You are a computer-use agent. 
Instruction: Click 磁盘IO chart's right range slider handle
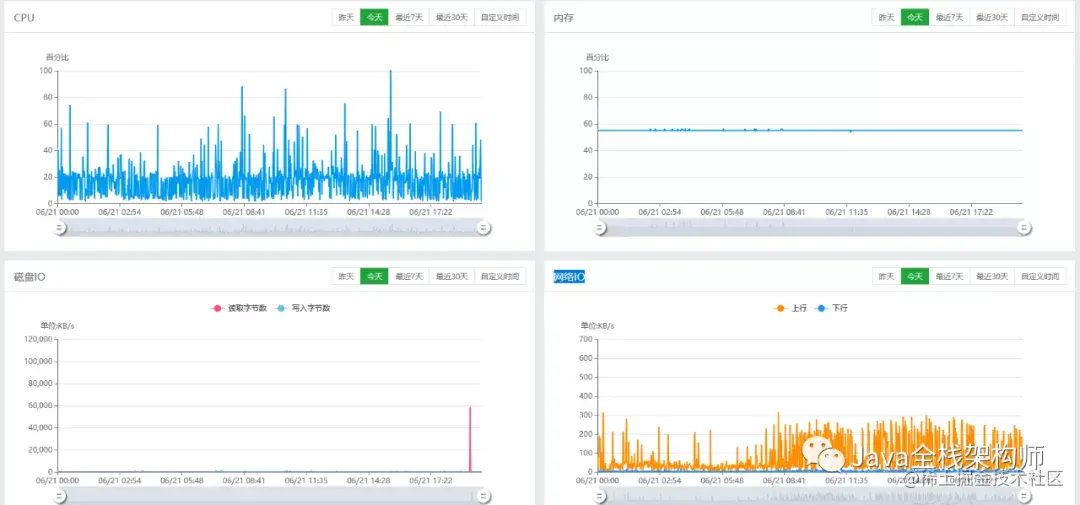click(x=484, y=495)
